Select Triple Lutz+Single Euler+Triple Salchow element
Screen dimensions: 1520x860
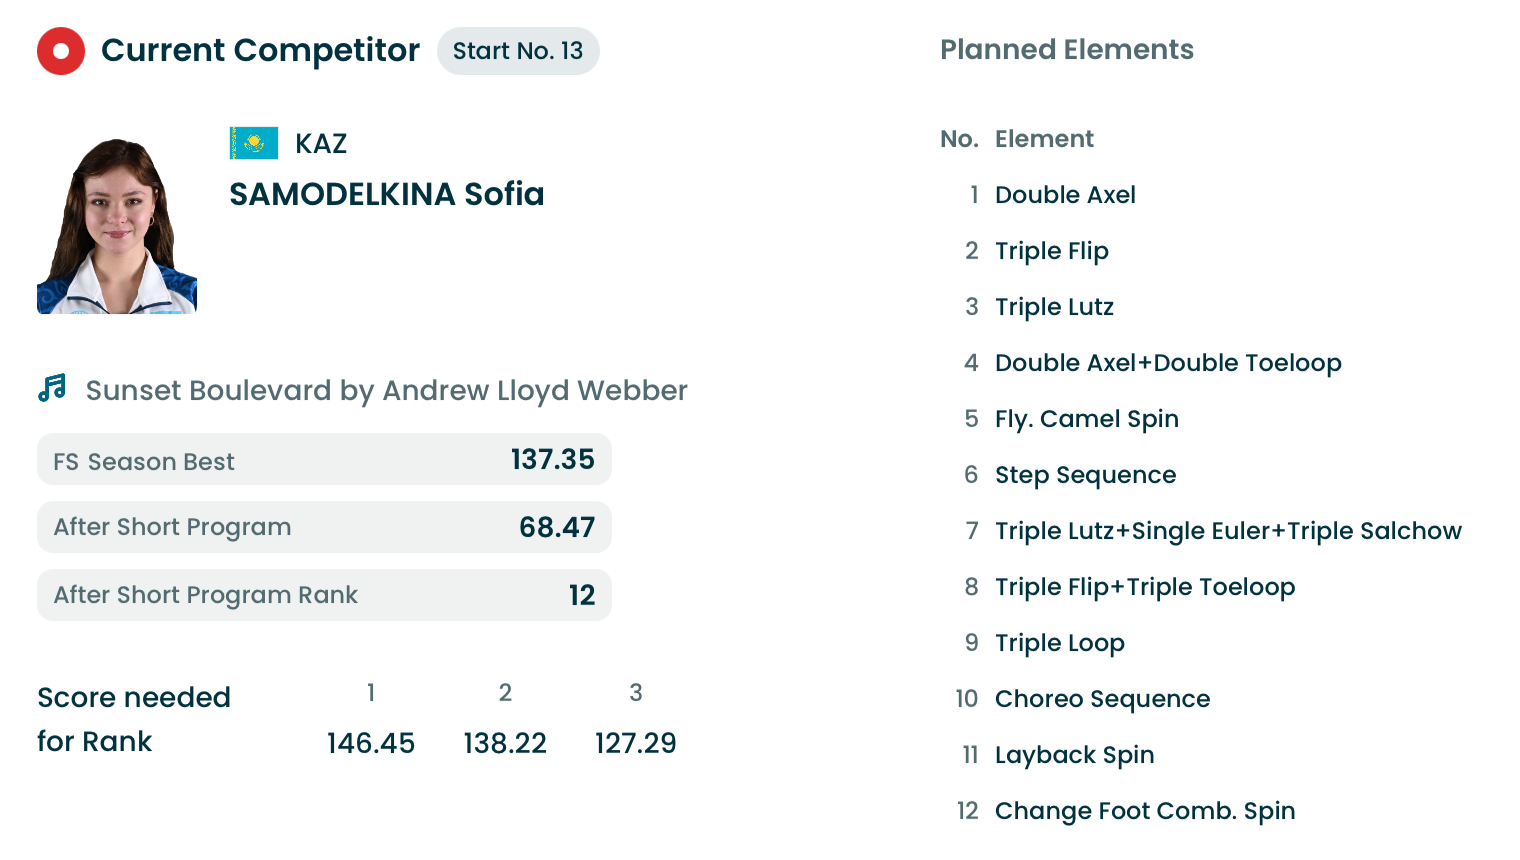pos(1228,531)
